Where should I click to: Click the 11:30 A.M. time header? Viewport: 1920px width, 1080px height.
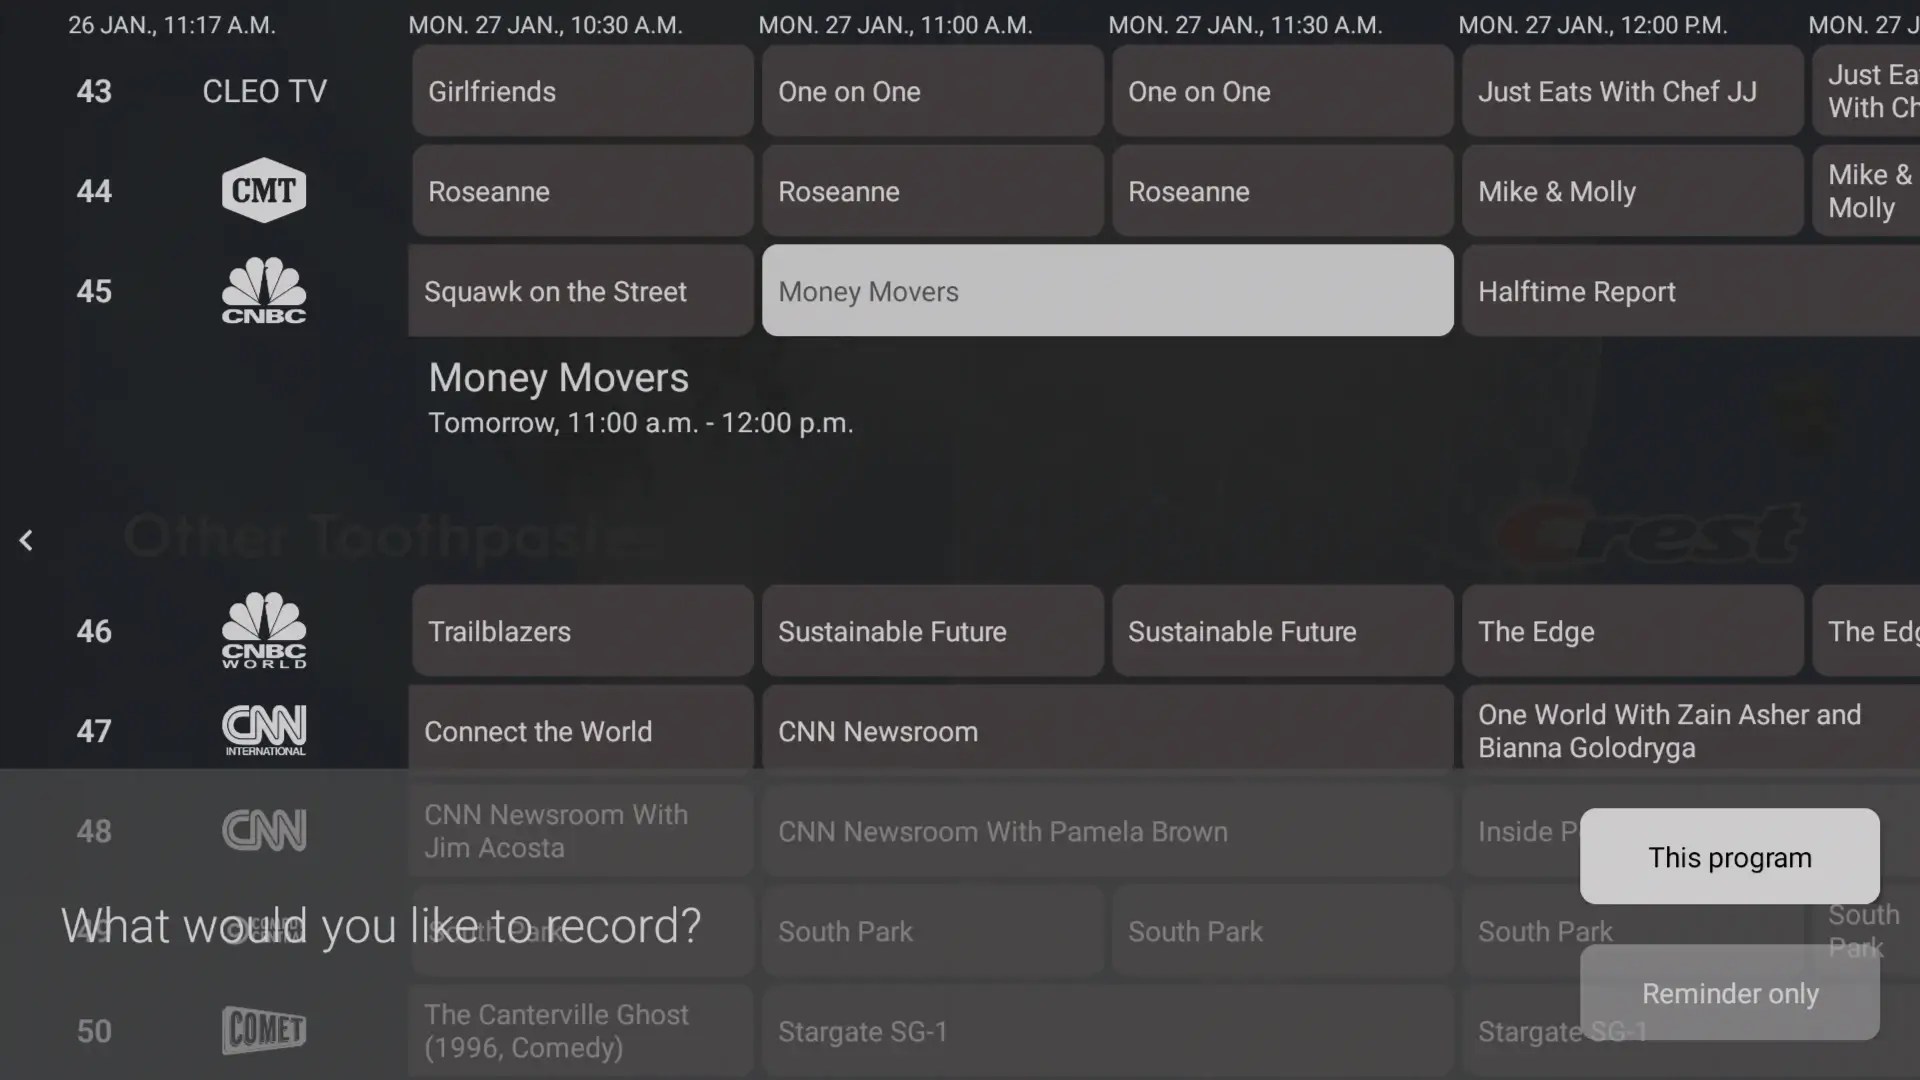1246,25
